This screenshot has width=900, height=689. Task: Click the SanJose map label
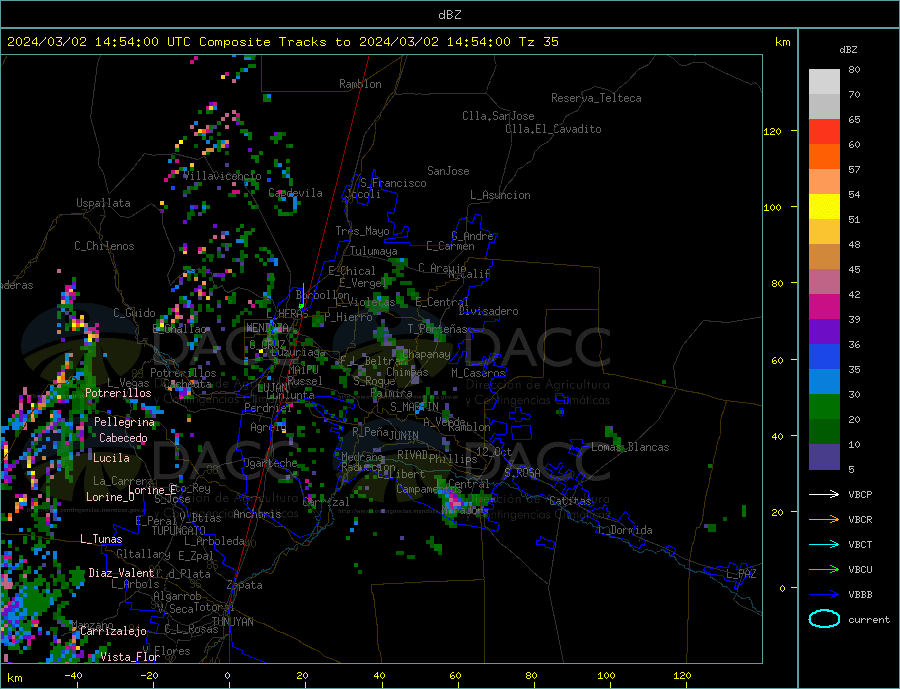click(x=448, y=171)
